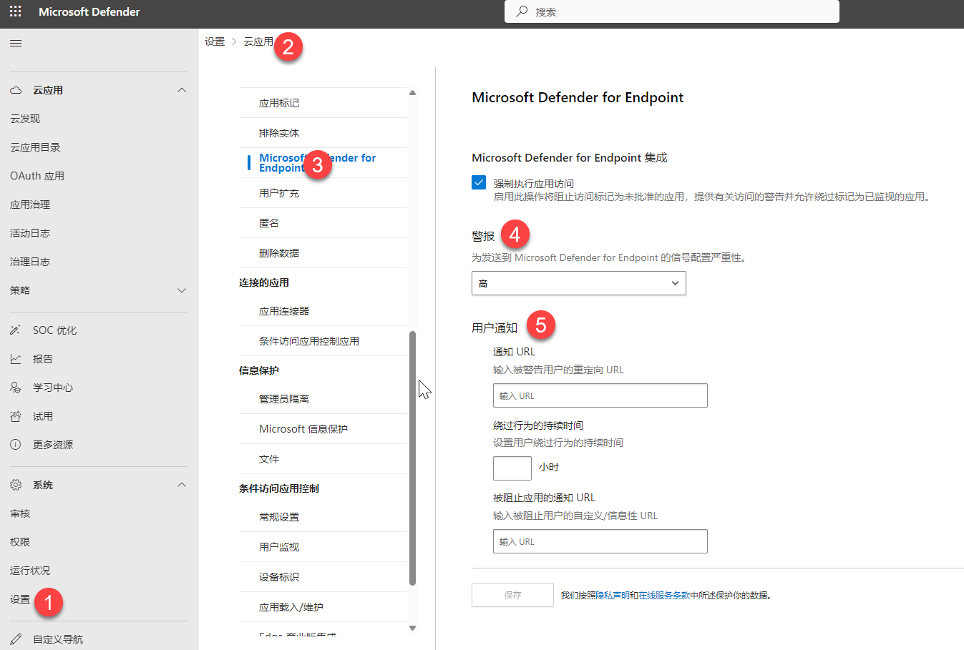Screen dimensions: 964x650
Task: Click the 自定义导航 sidebar label
Action: [58, 640]
